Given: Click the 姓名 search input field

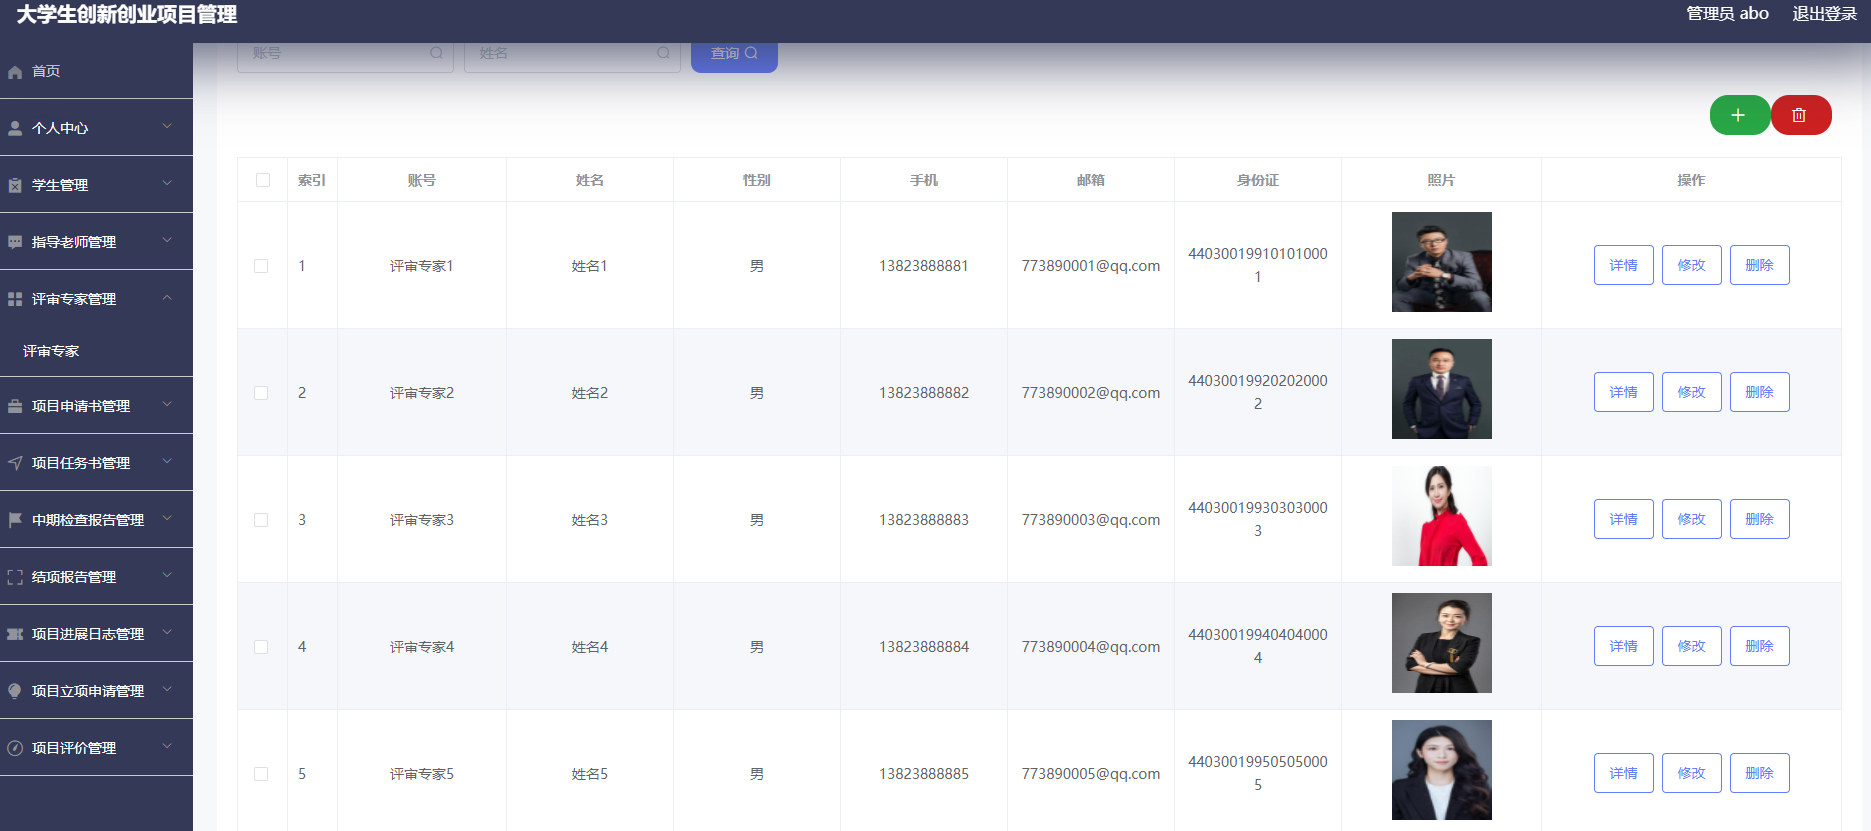Looking at the screenshot, I should pyautogui.click(x=572, y=55).
